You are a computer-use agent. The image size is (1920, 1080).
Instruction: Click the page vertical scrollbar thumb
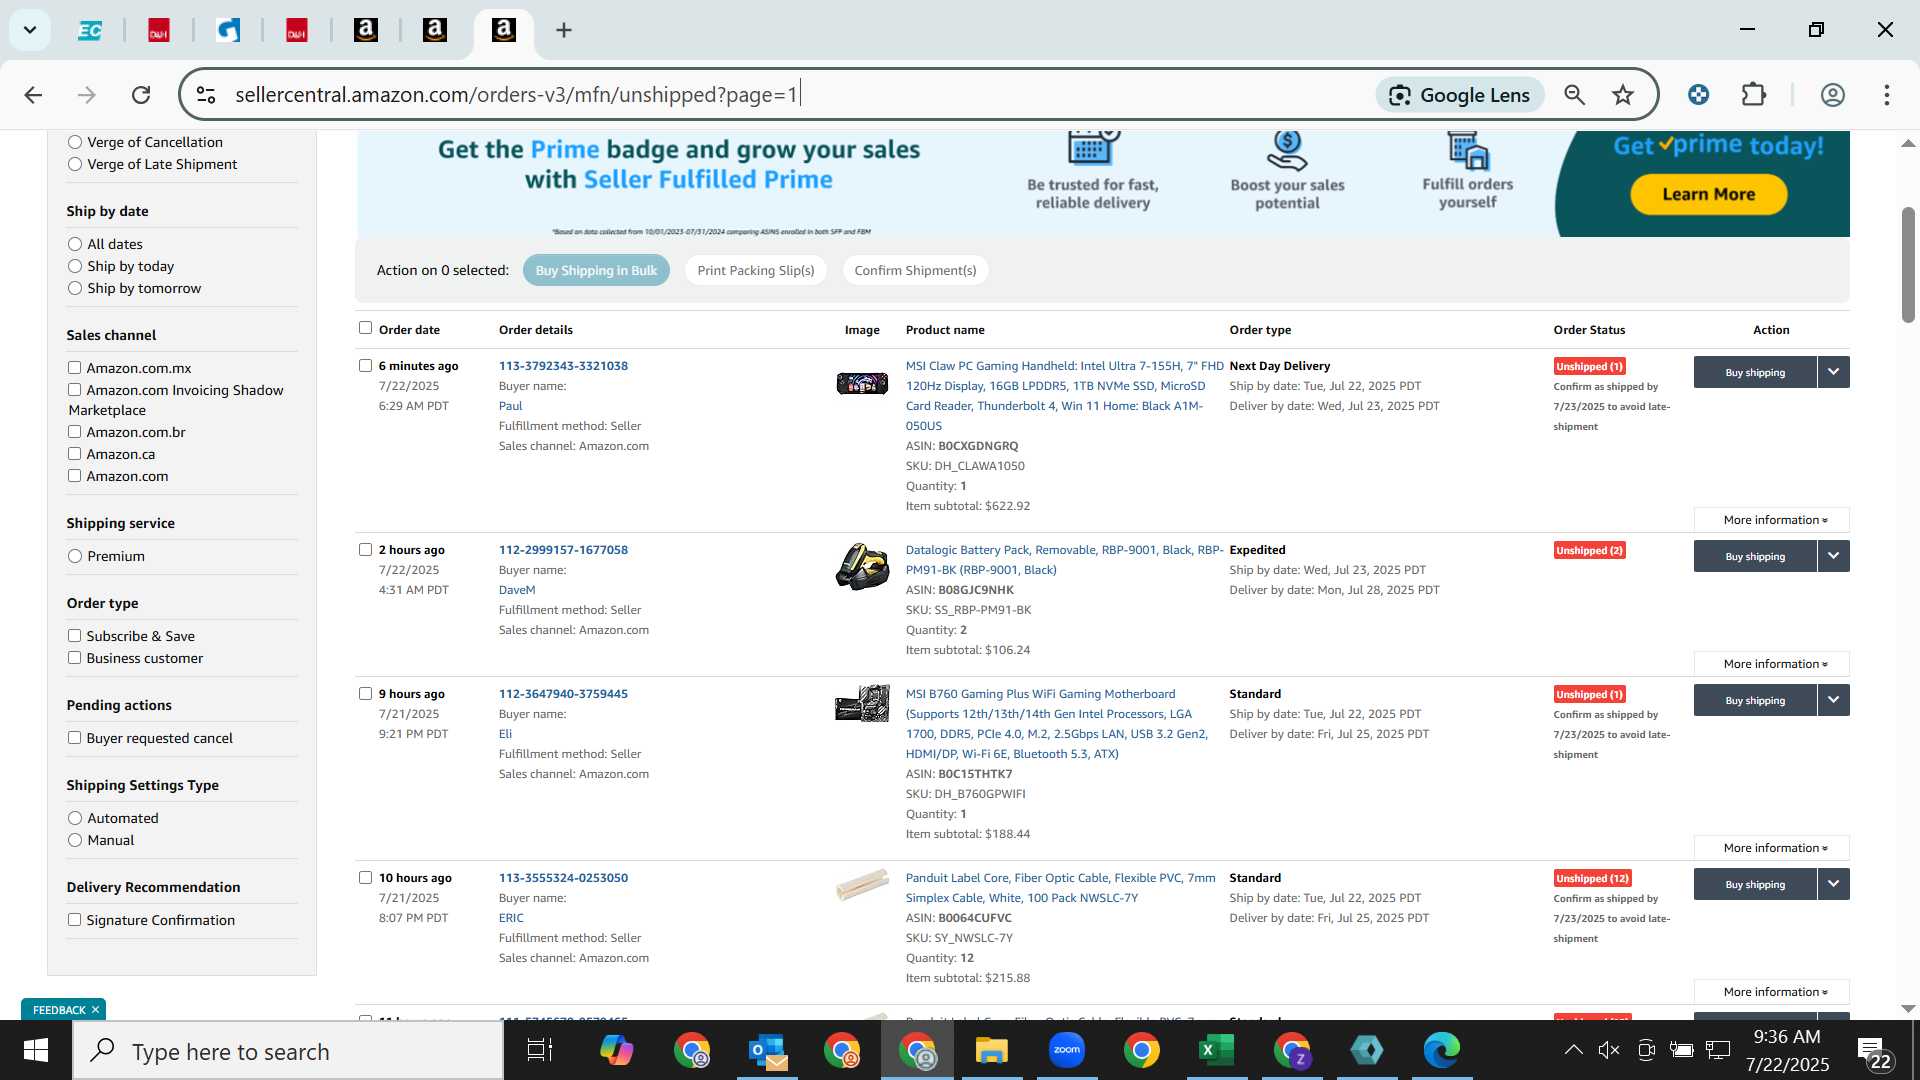1908,265
